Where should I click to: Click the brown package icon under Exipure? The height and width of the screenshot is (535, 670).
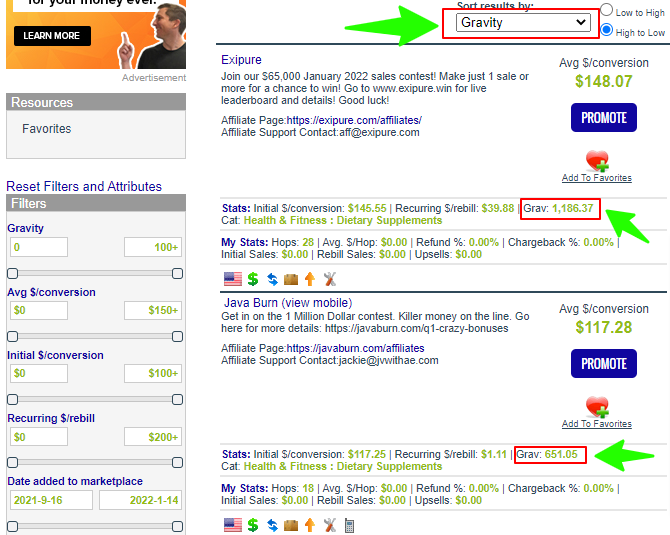pos(291,279)
